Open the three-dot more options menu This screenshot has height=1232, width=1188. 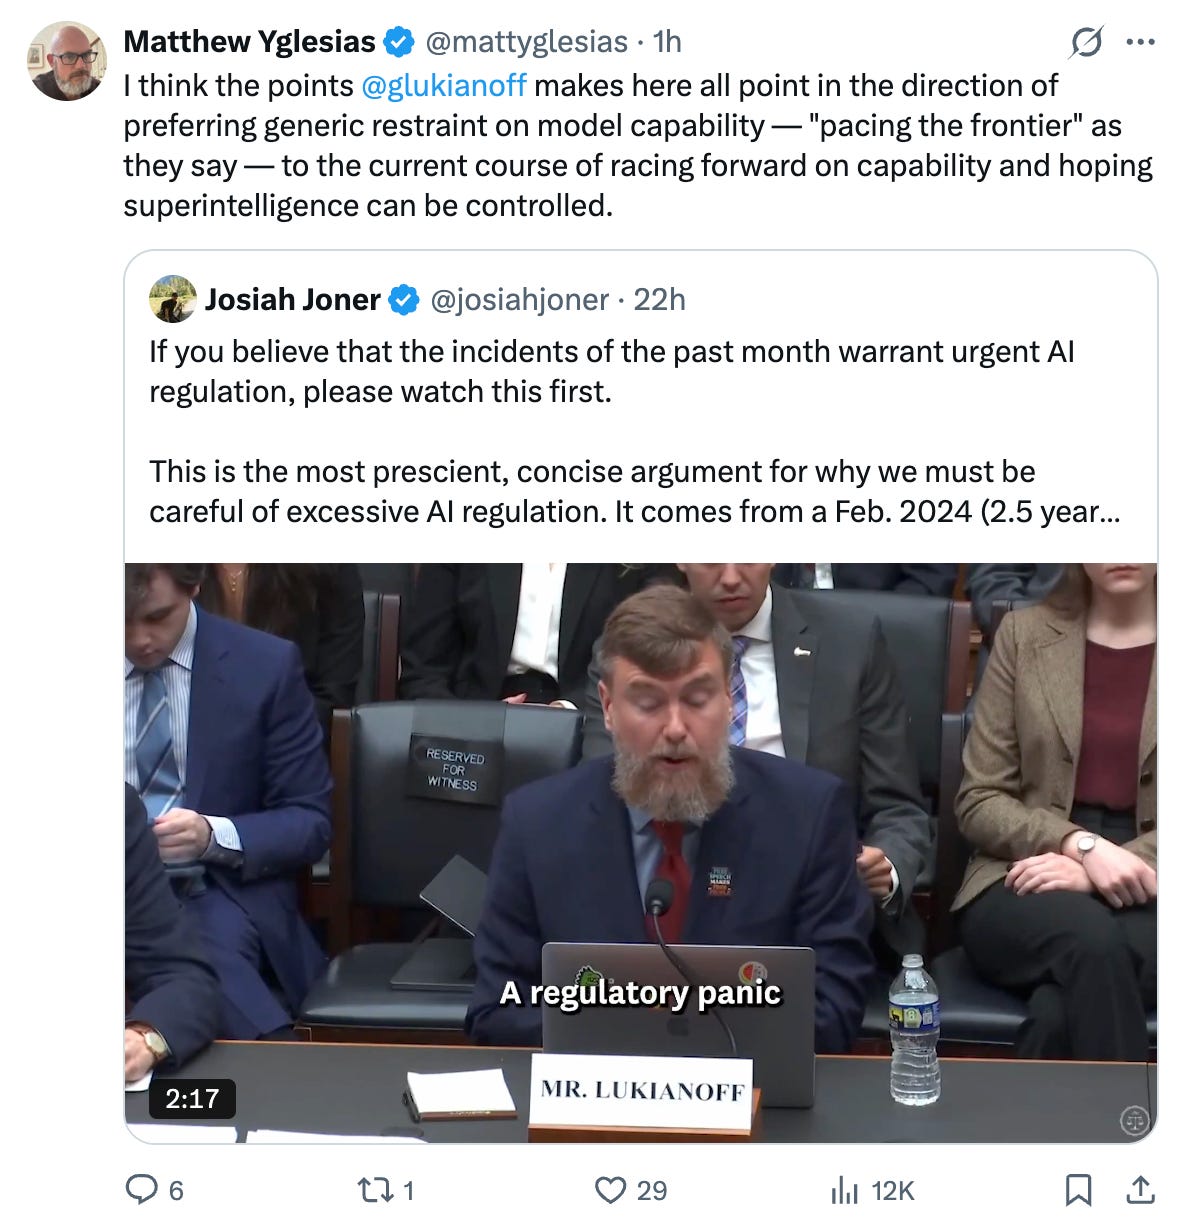point(1140,42)
